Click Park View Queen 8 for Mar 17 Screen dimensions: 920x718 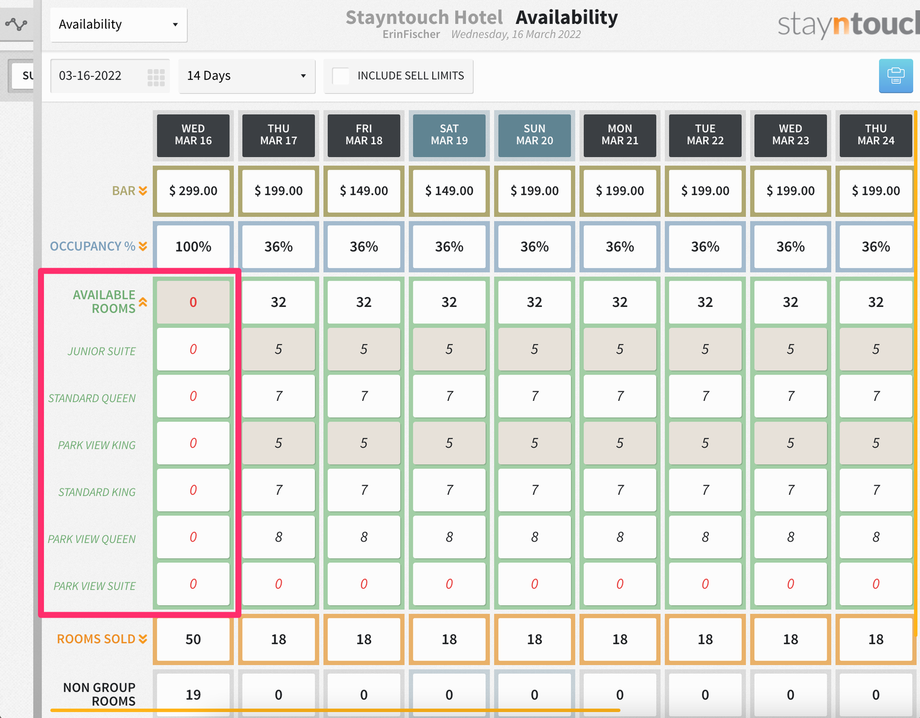(279, 537)
